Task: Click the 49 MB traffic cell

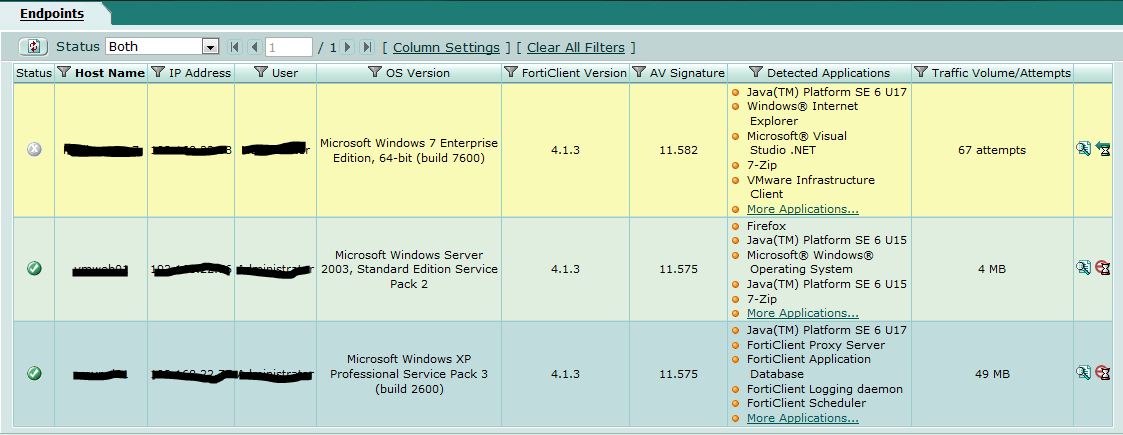Action: (992, 374)
